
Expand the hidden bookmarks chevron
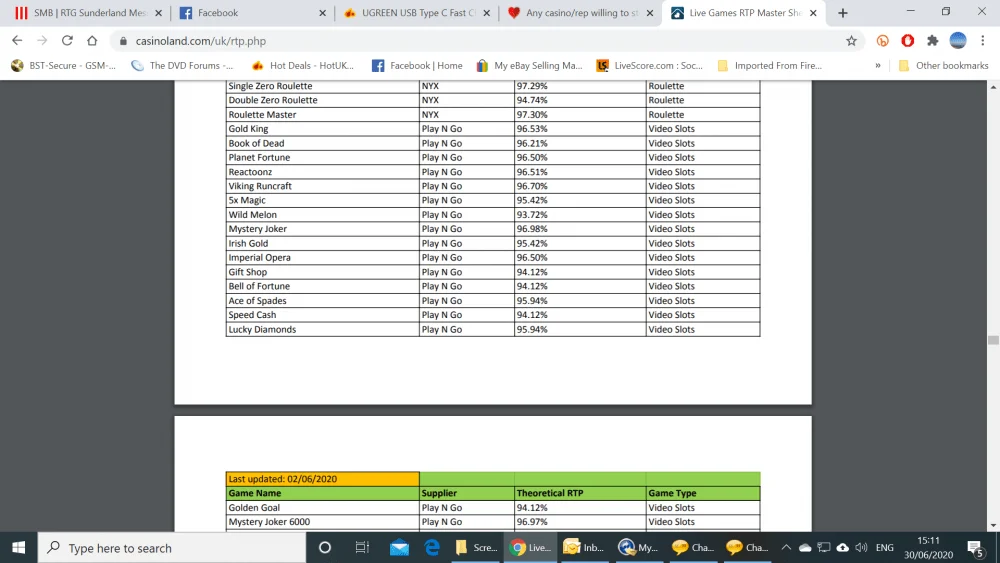click(x=878, y=66)
